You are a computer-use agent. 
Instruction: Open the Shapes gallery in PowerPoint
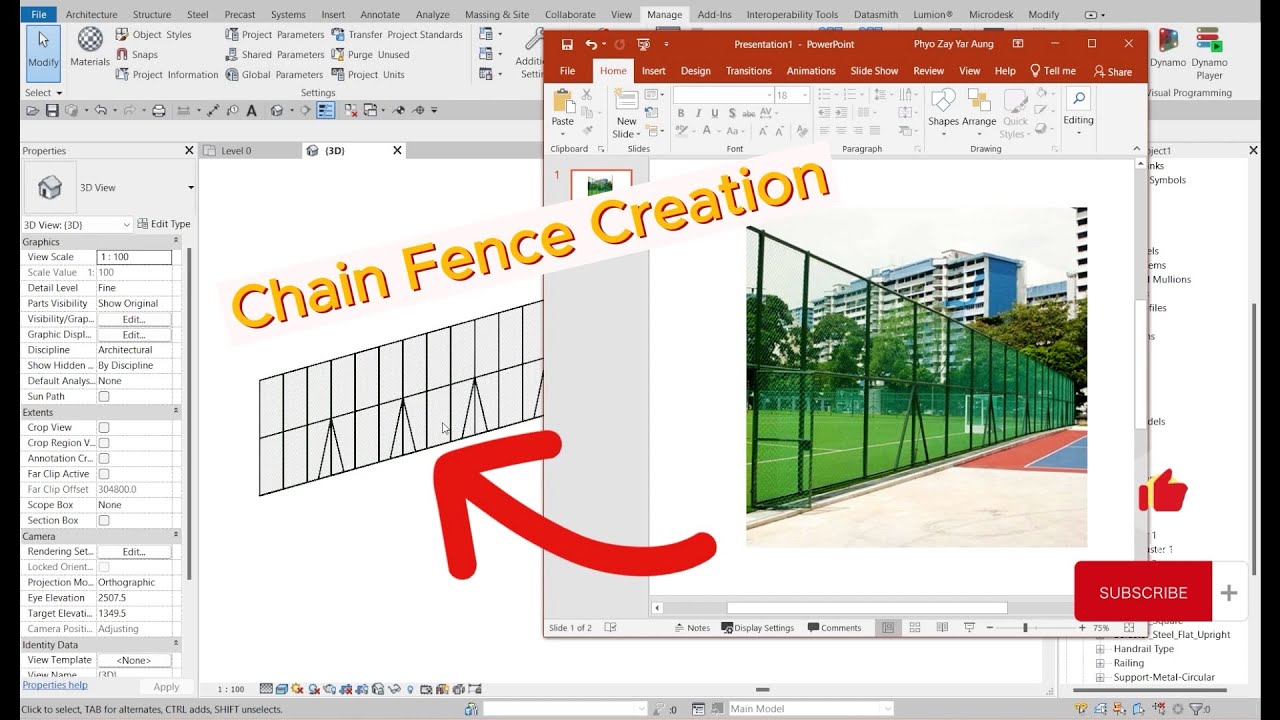(x=943, y=113)
